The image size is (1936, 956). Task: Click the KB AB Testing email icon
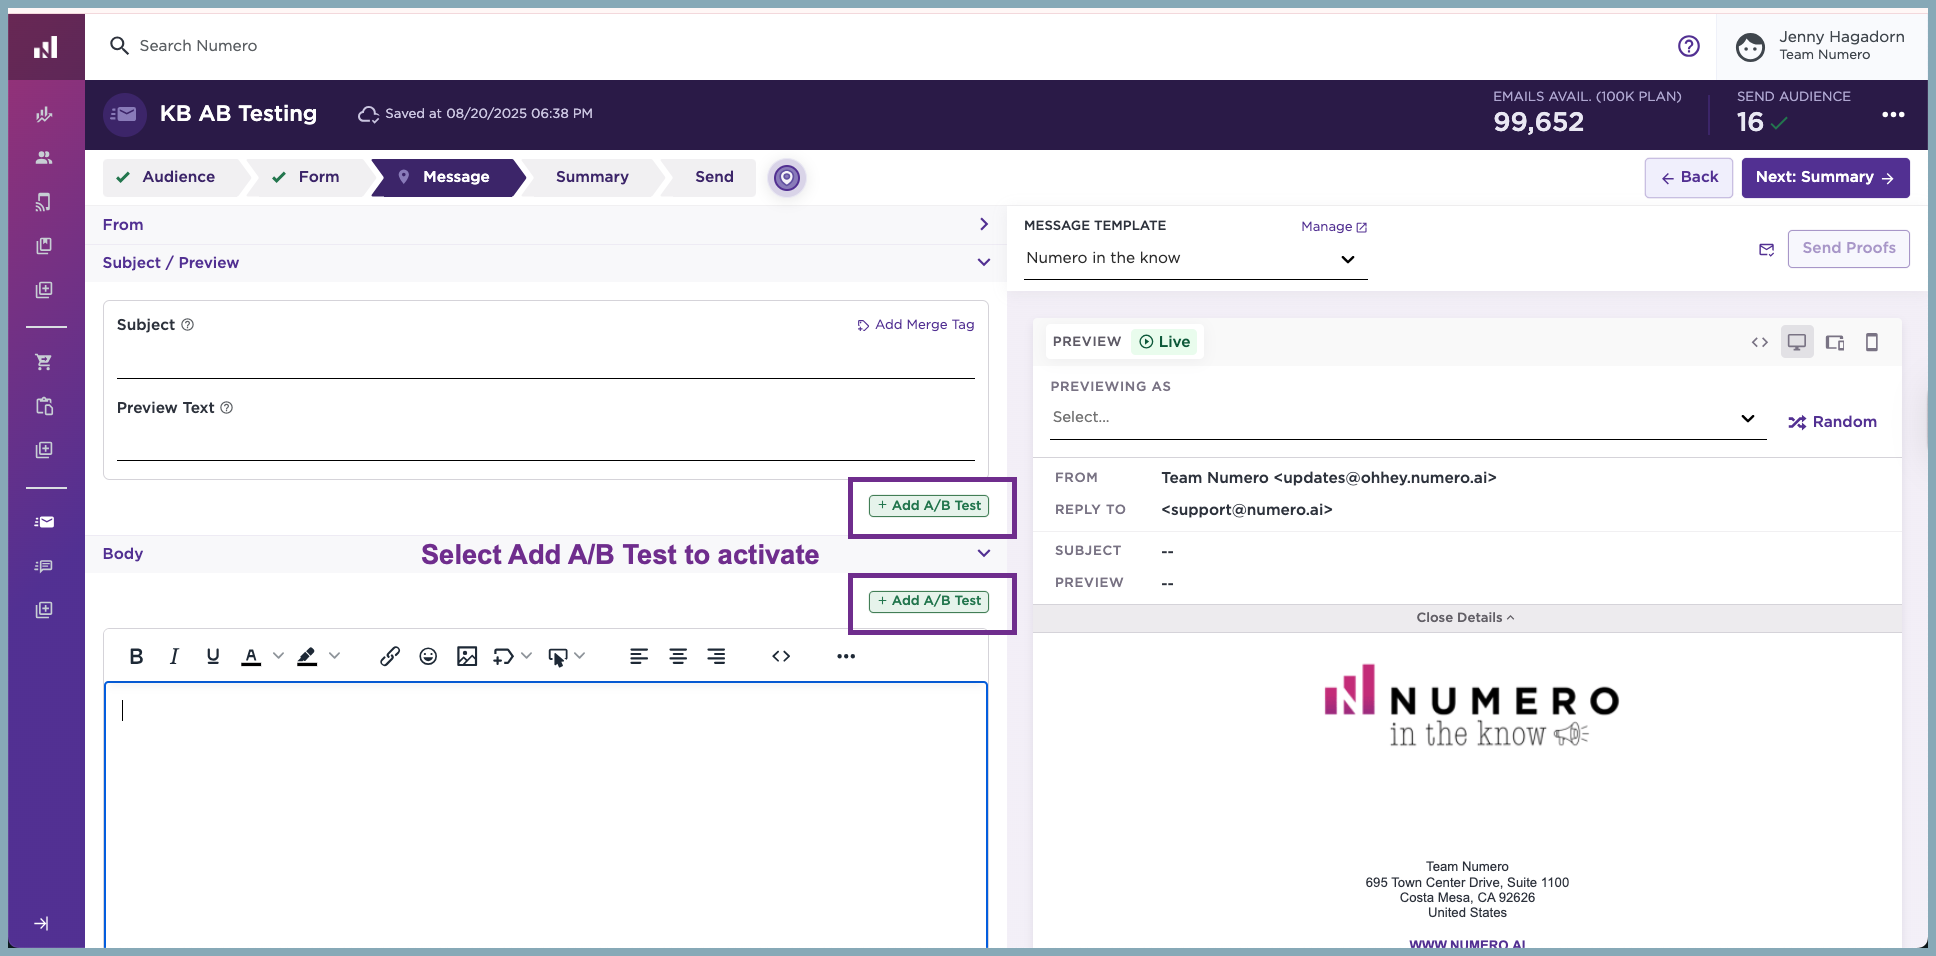tap(125, 114)
